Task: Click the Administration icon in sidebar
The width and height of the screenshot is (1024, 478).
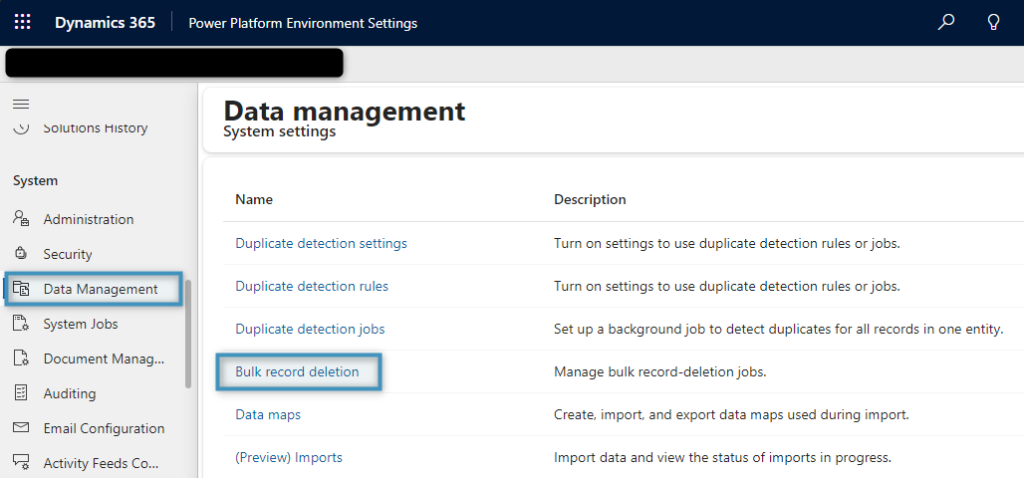Action: (x=22, y=219)
